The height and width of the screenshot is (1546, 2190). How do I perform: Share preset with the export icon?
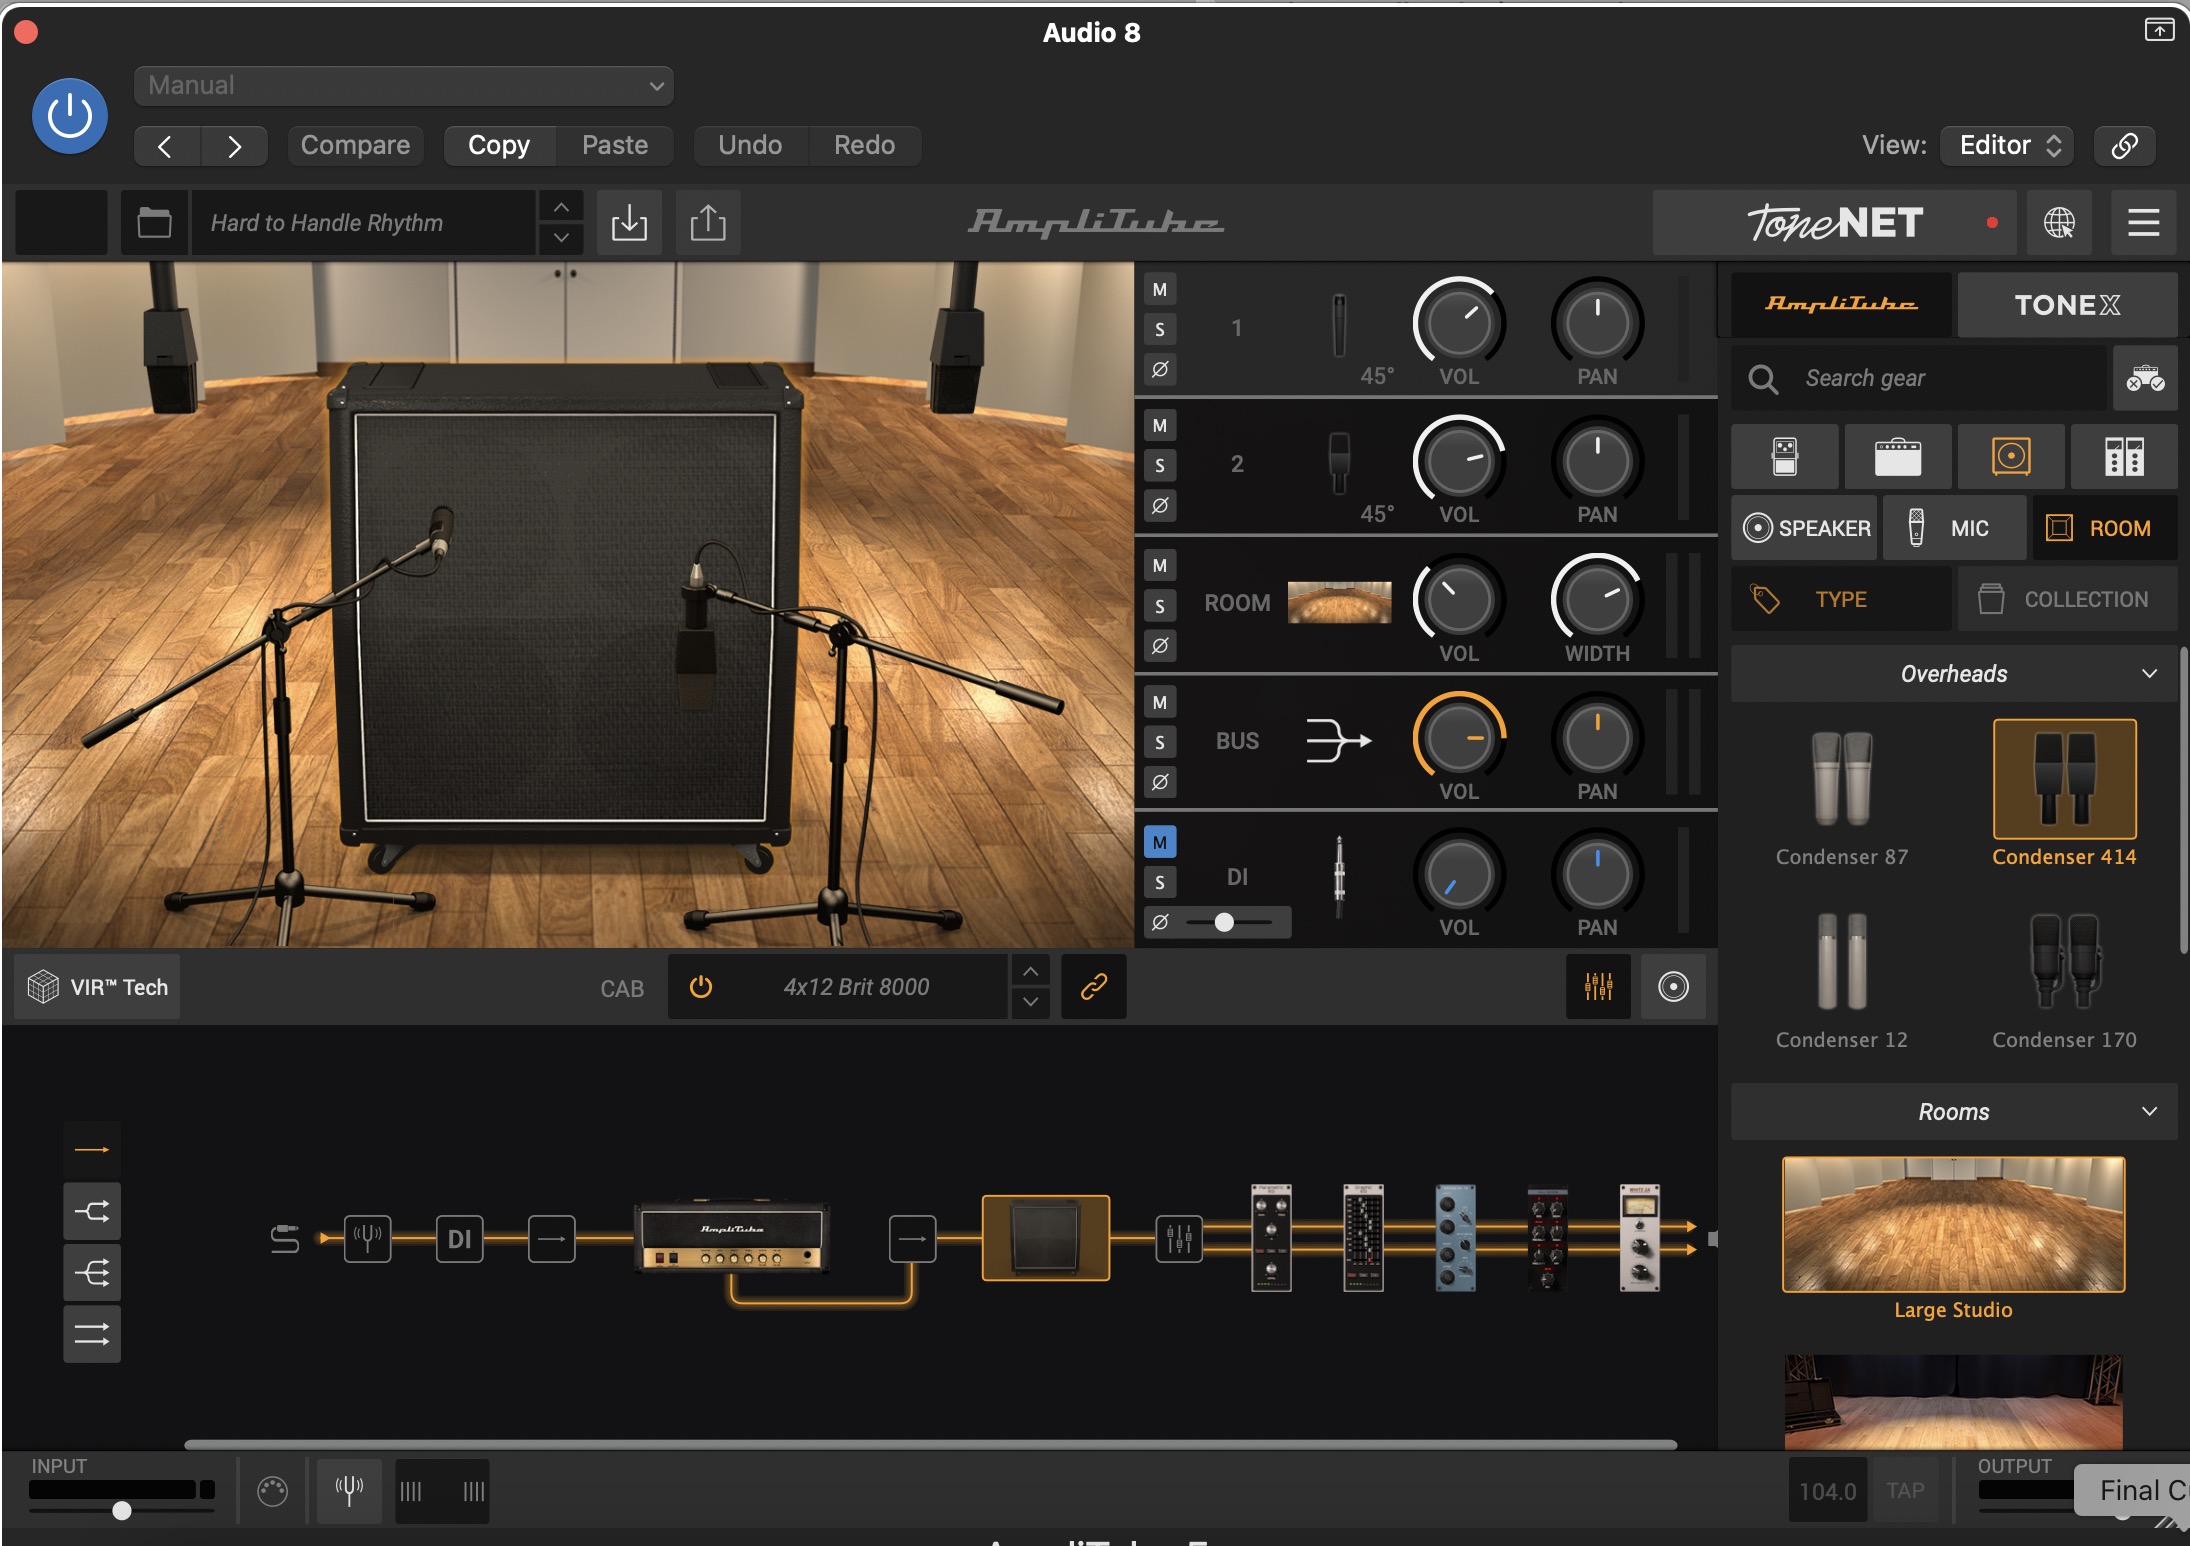point(708,222)
